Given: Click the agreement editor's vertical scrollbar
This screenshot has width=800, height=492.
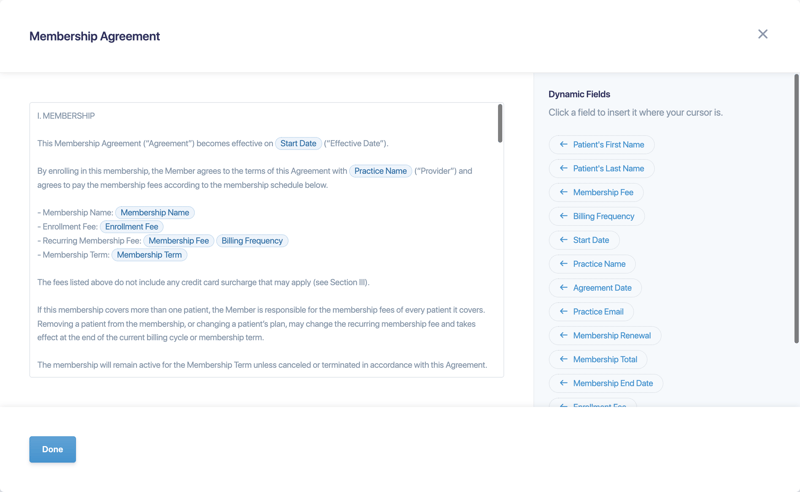Looking at the screenshot, I should (x=500, y=124).
